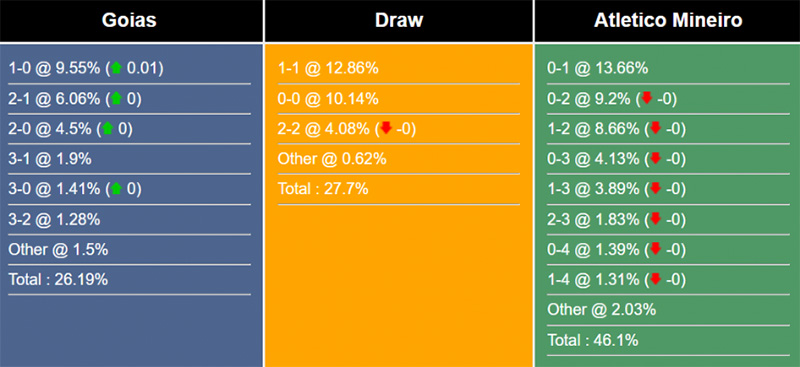Select the Goias column header
The image size is (800, 367).
click(131, 21)
